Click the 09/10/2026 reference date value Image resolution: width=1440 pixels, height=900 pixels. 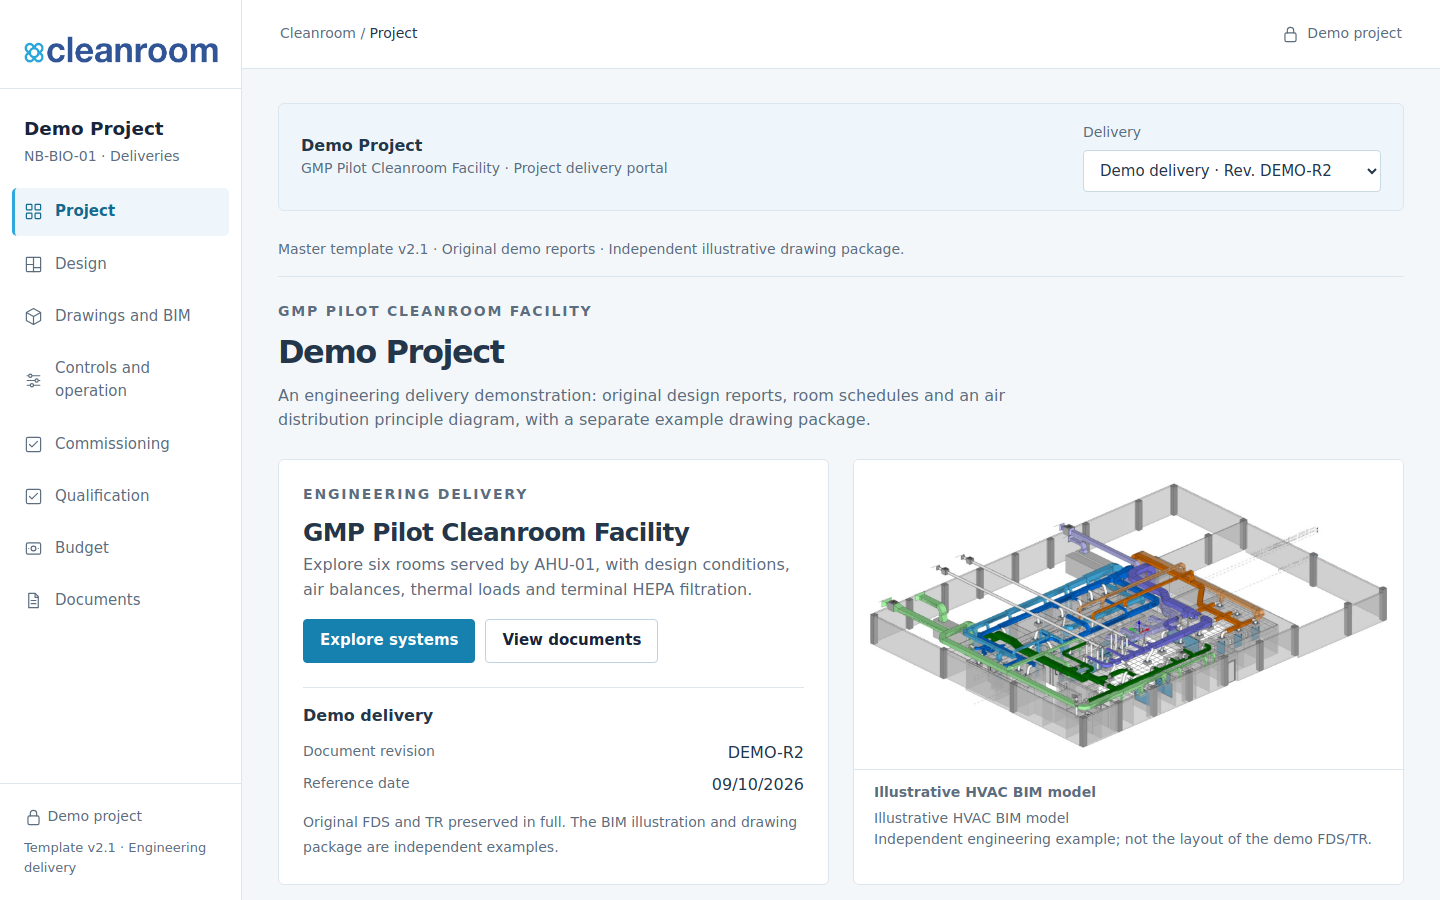[x=758, y=784]
